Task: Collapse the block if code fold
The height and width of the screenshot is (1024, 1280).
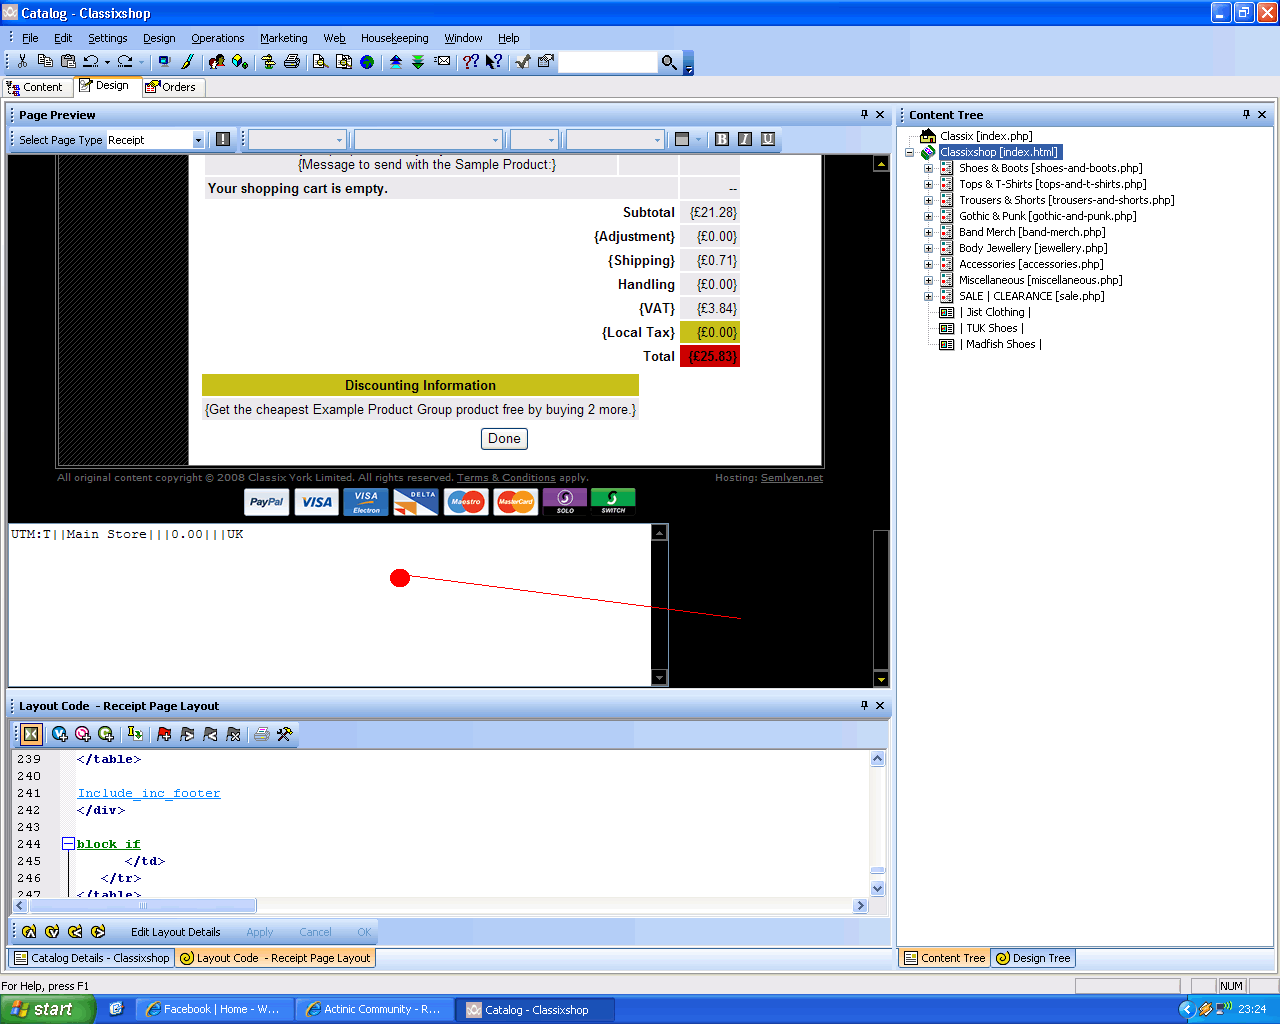Action: click(68, 844)
